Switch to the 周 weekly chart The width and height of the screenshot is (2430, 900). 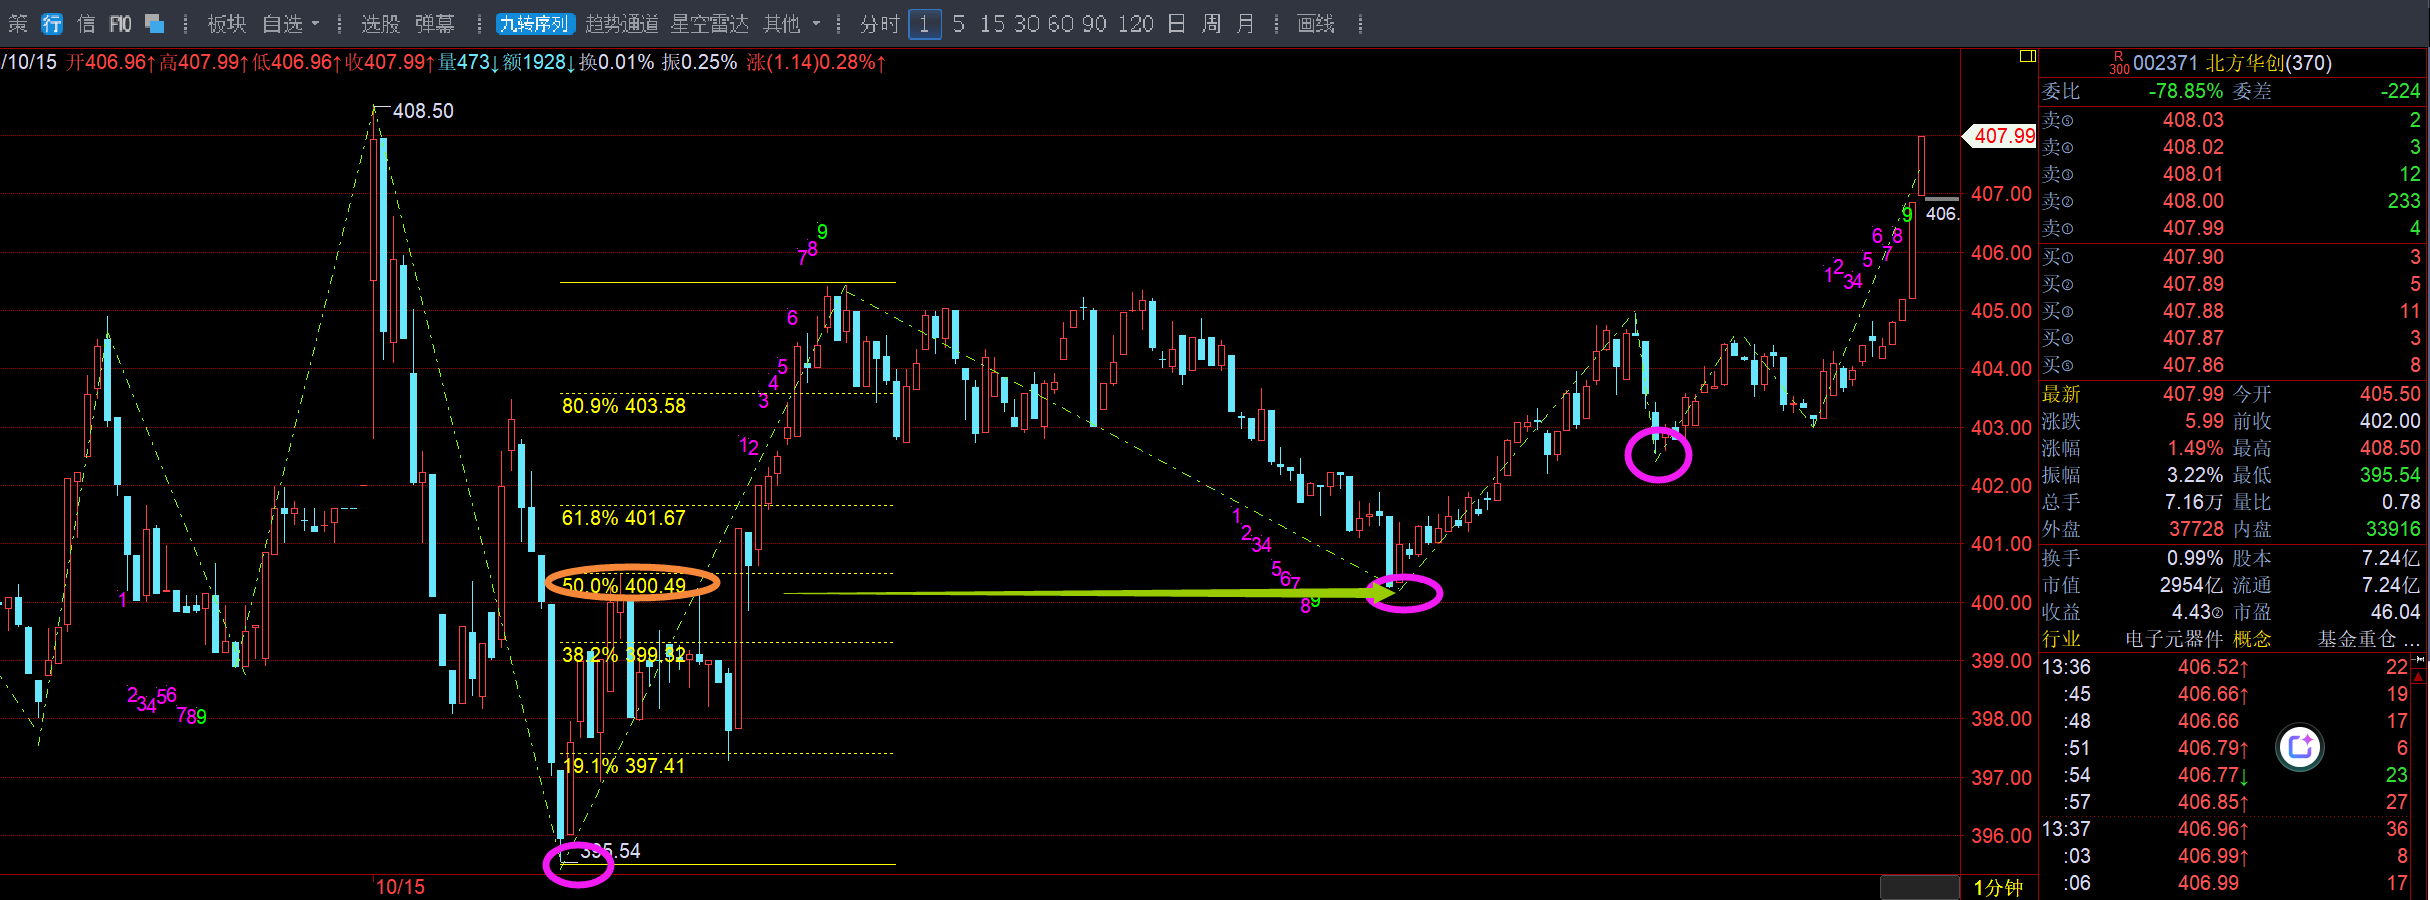click(x=1211, y=24)
